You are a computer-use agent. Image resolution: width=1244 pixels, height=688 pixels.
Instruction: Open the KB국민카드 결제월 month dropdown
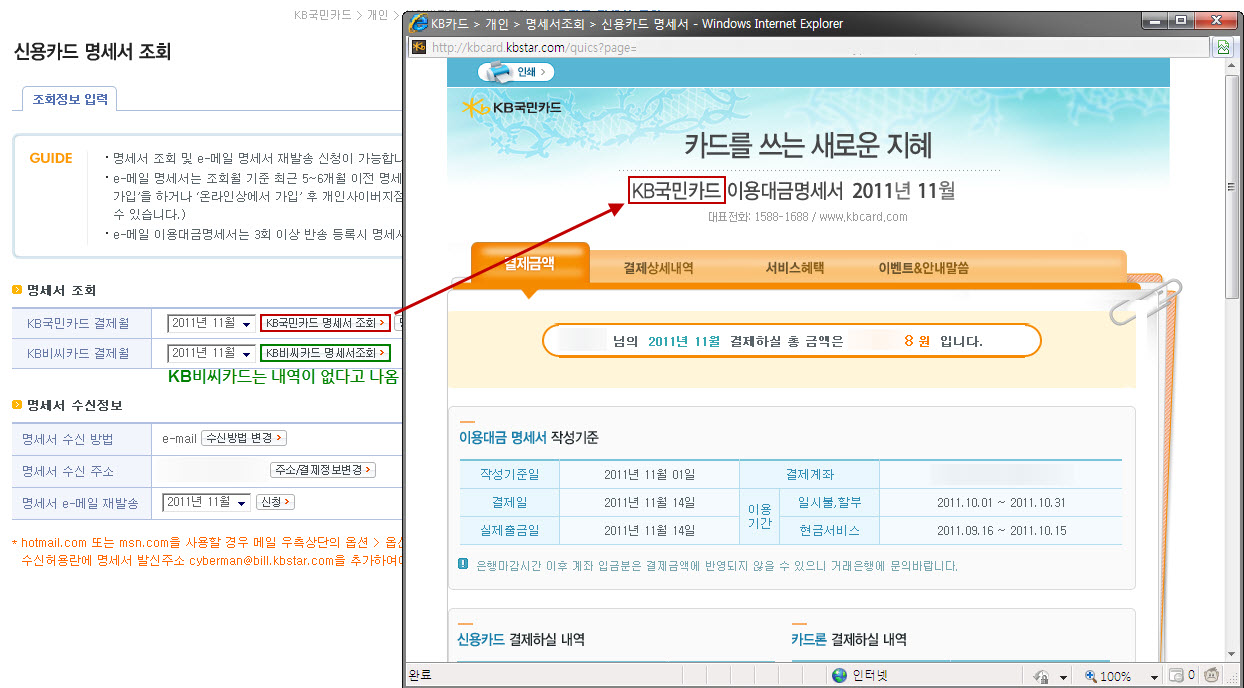pos(246,324)
